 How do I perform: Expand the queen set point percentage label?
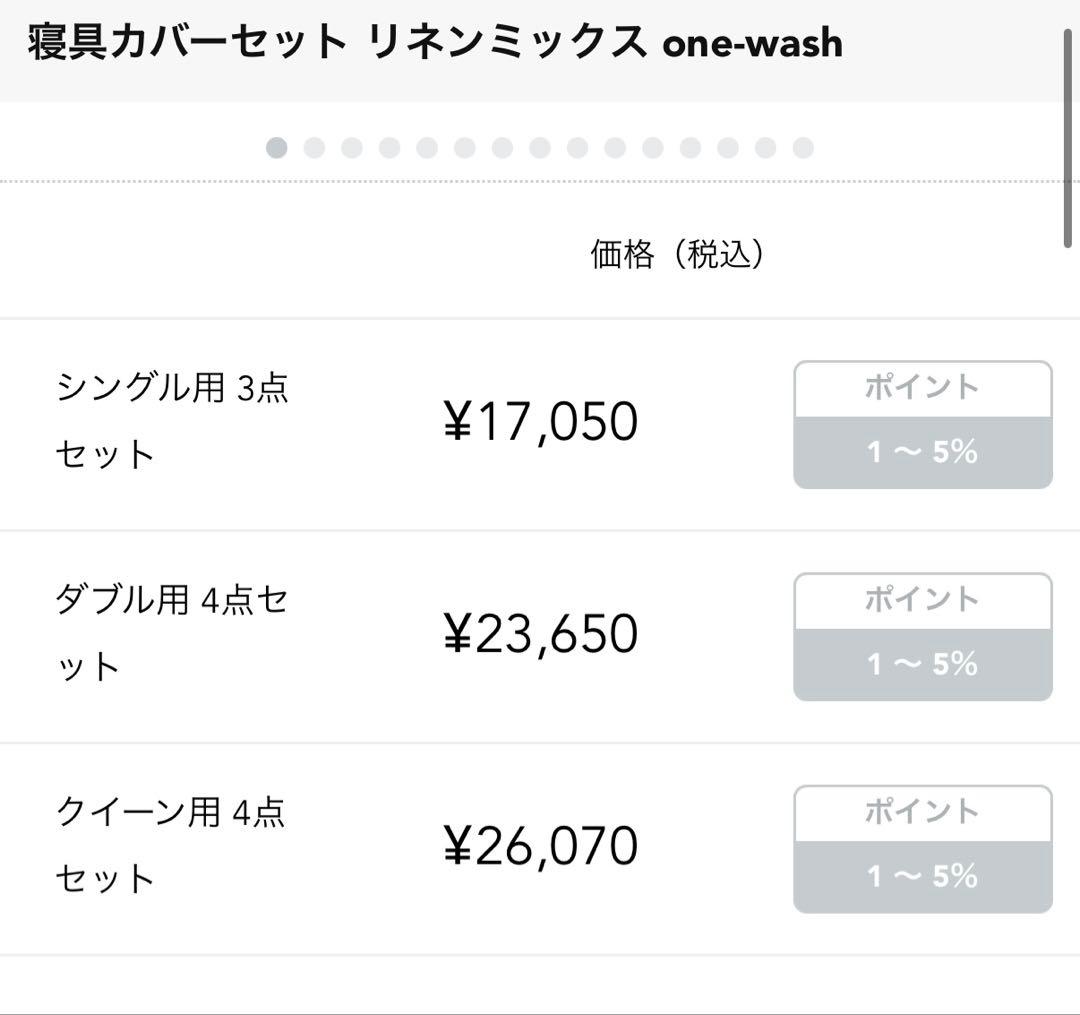click(x=921, y=876)
